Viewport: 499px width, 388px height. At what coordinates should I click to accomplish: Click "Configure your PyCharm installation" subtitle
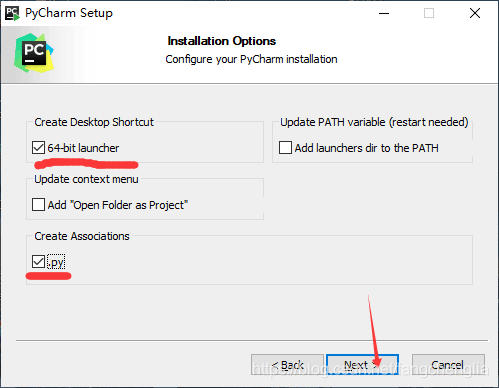(251, 59)
